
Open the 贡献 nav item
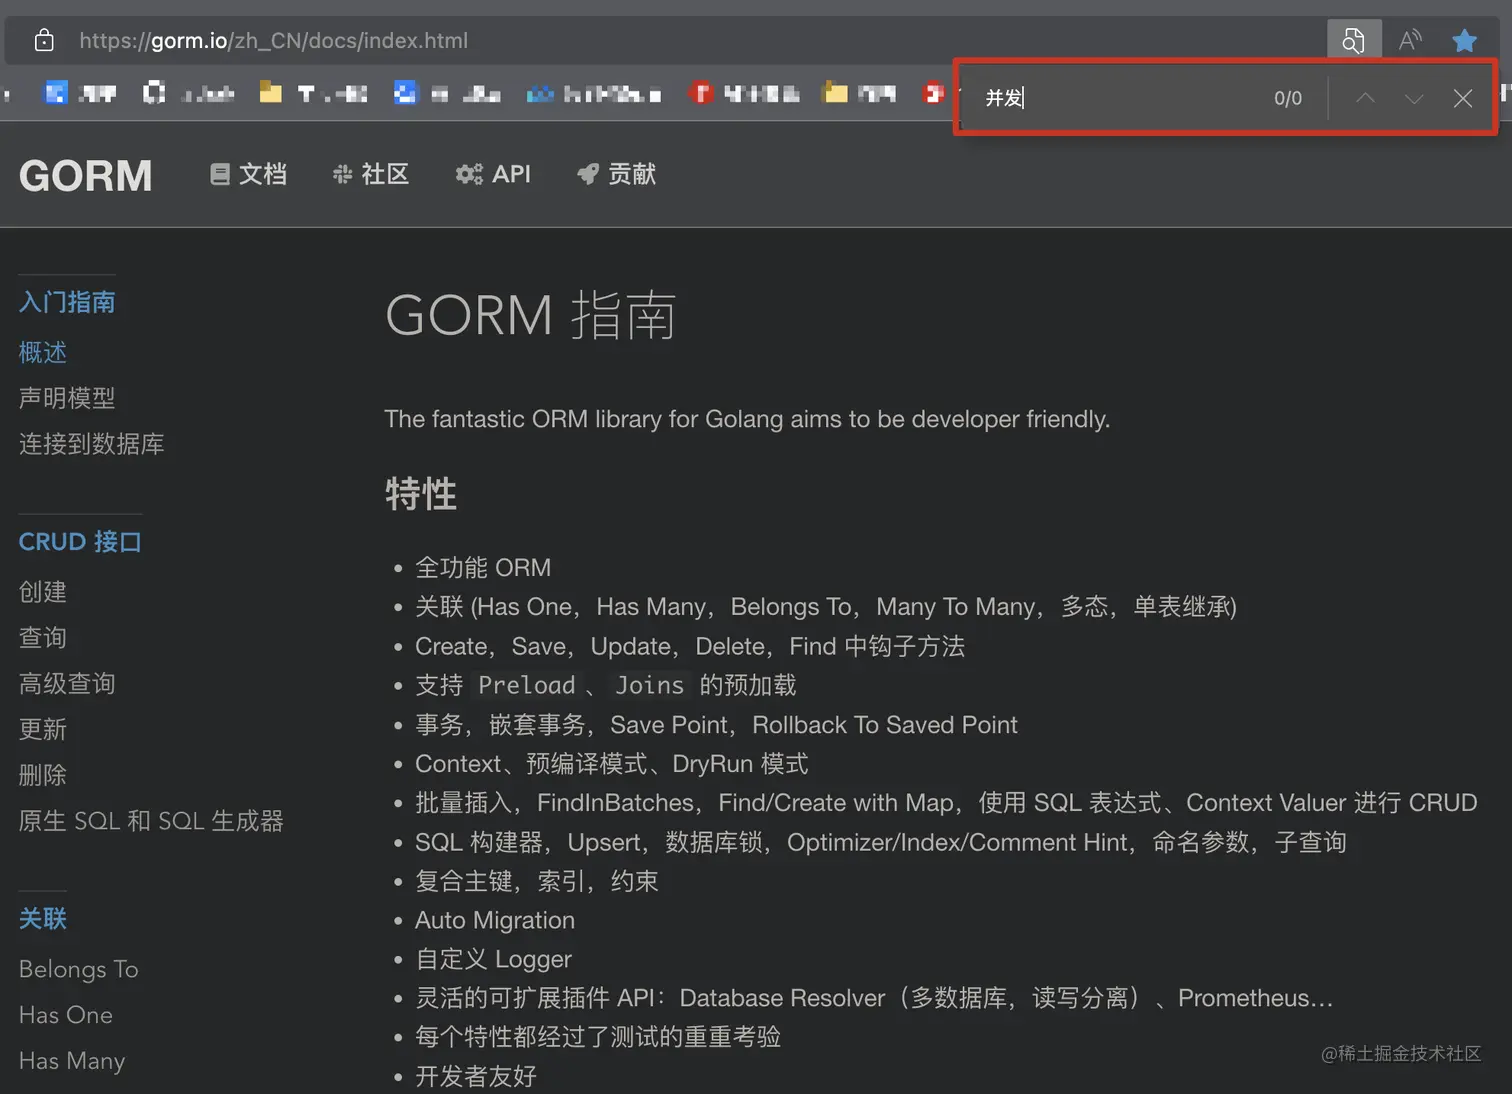pyautogui.click(x=617, y=174)
